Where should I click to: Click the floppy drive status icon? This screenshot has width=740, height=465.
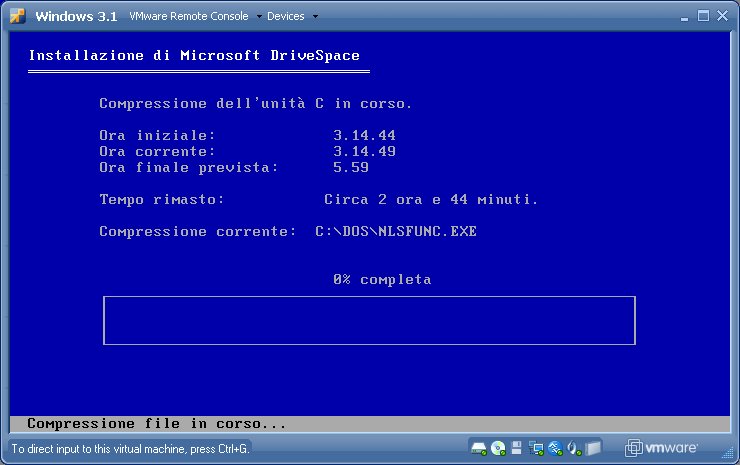click(517, 448)
